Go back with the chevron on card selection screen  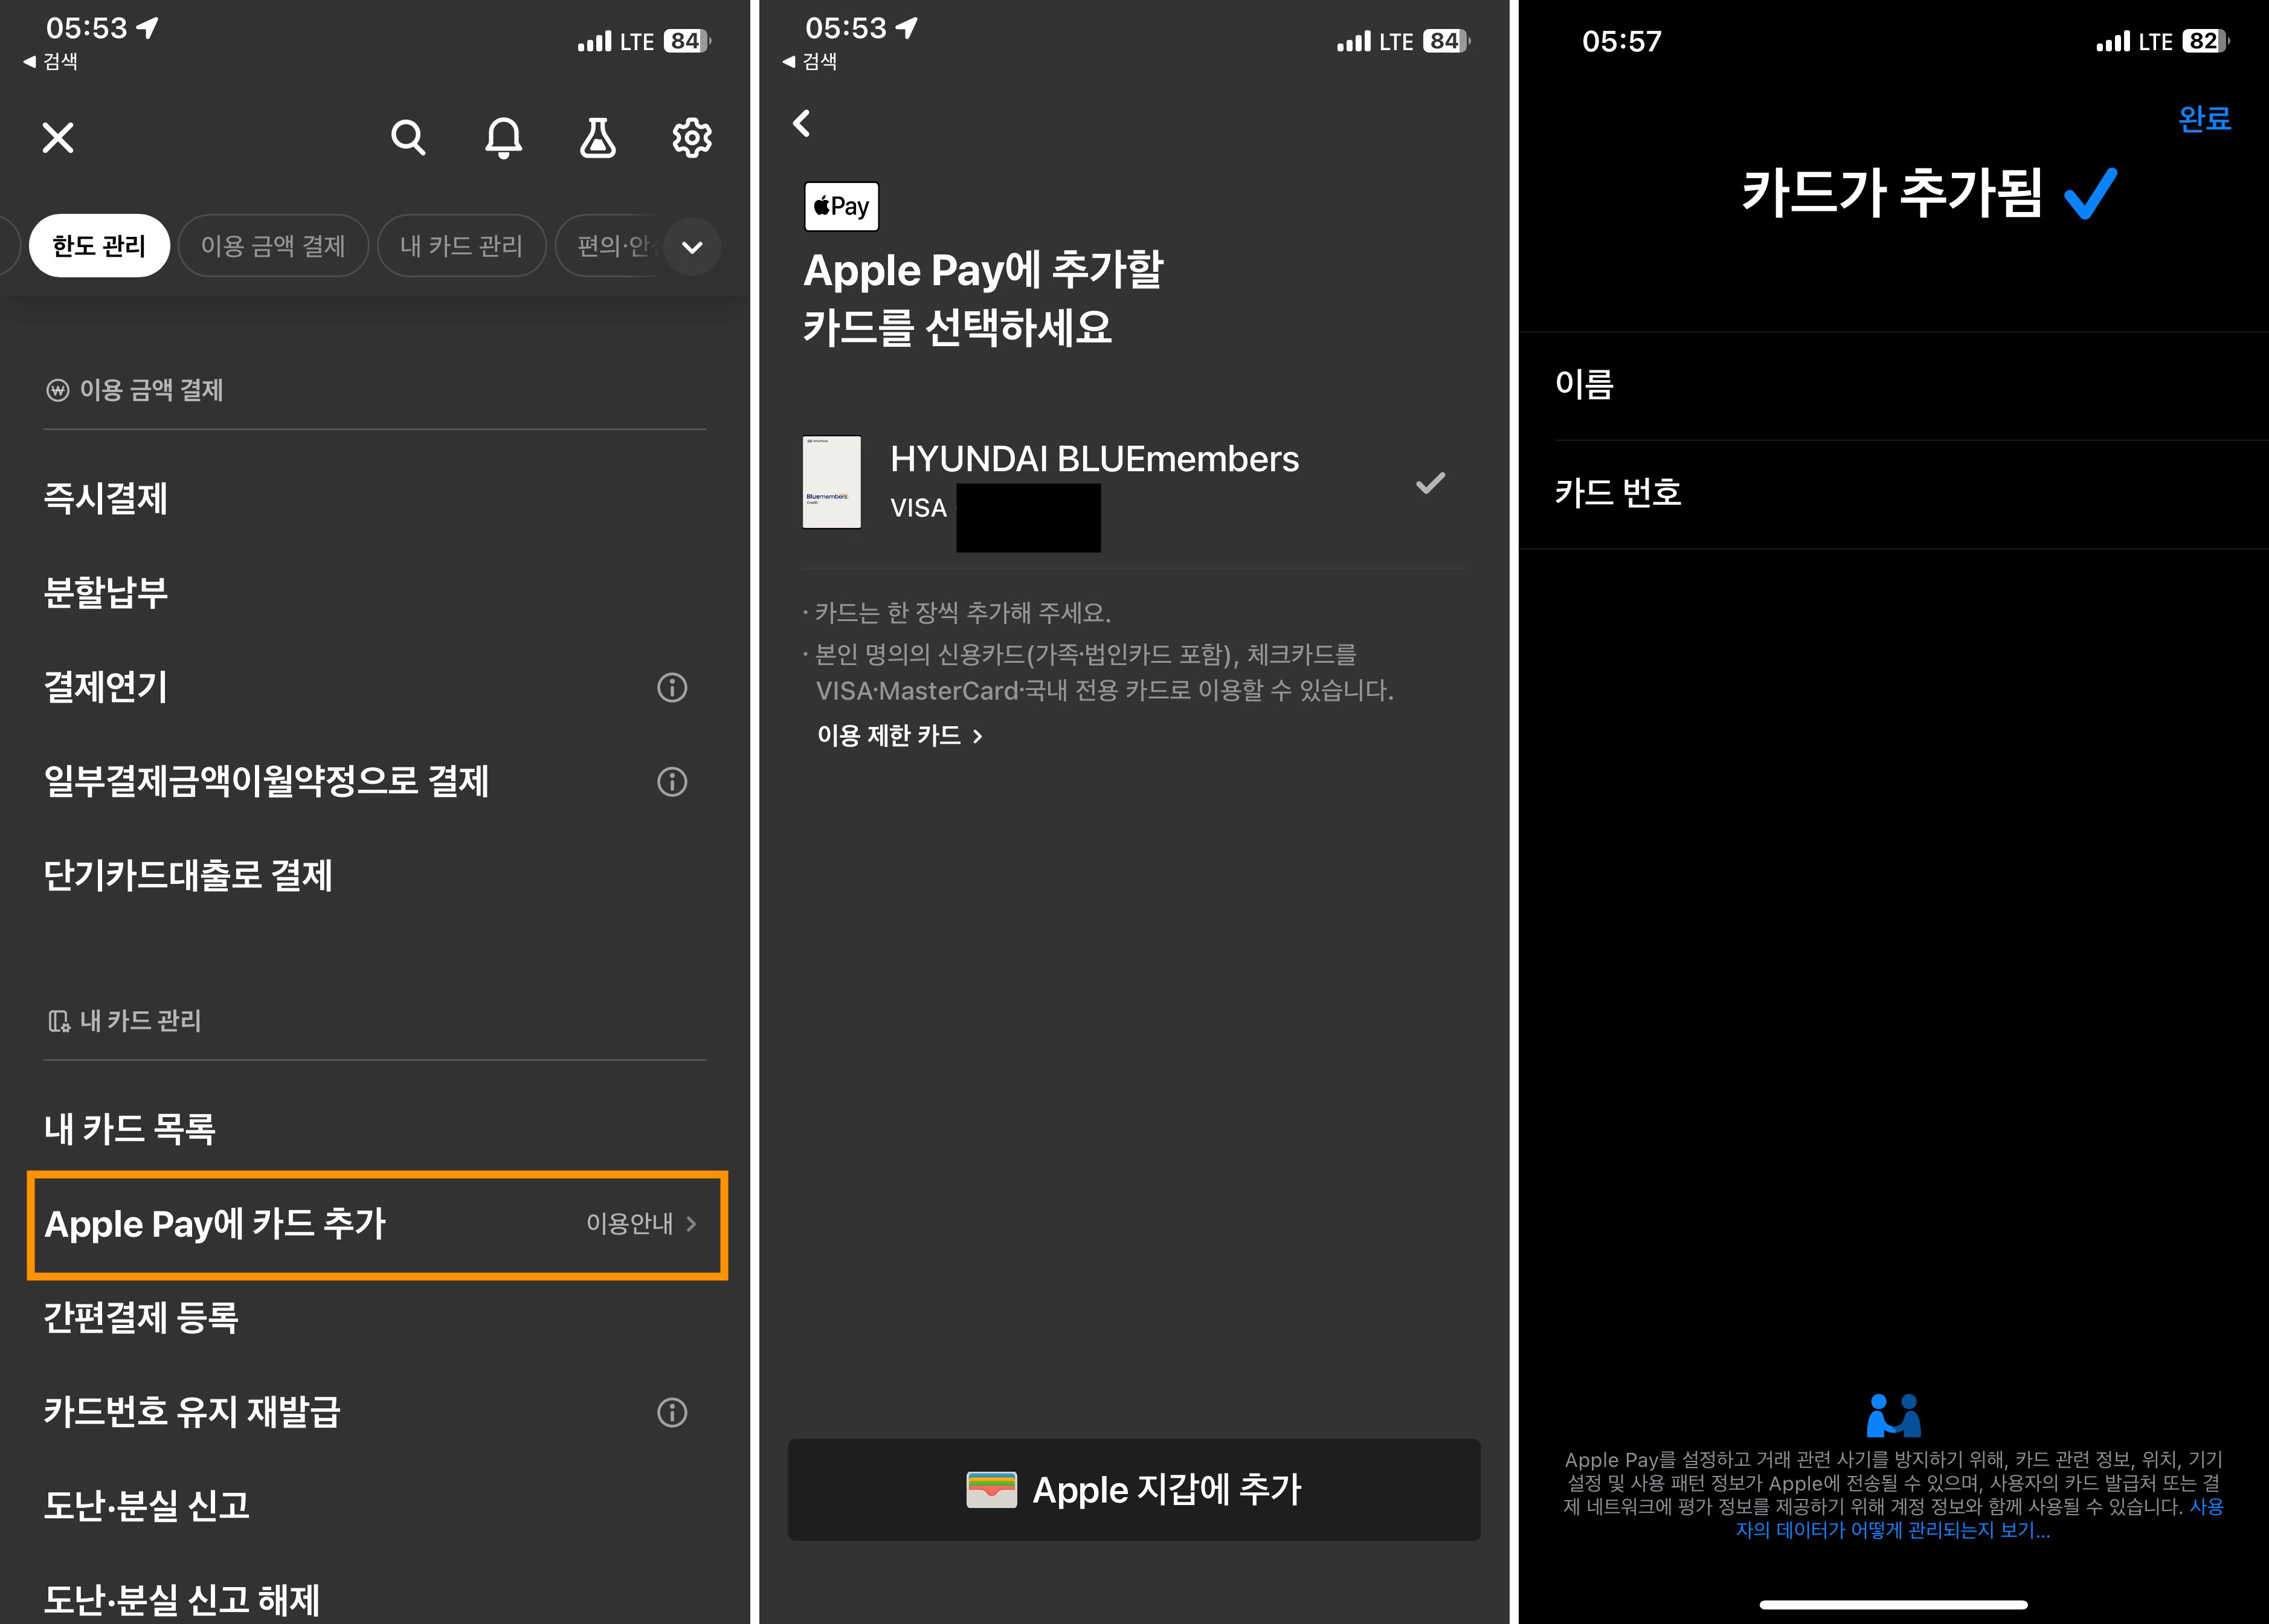(x=802, y=123)
